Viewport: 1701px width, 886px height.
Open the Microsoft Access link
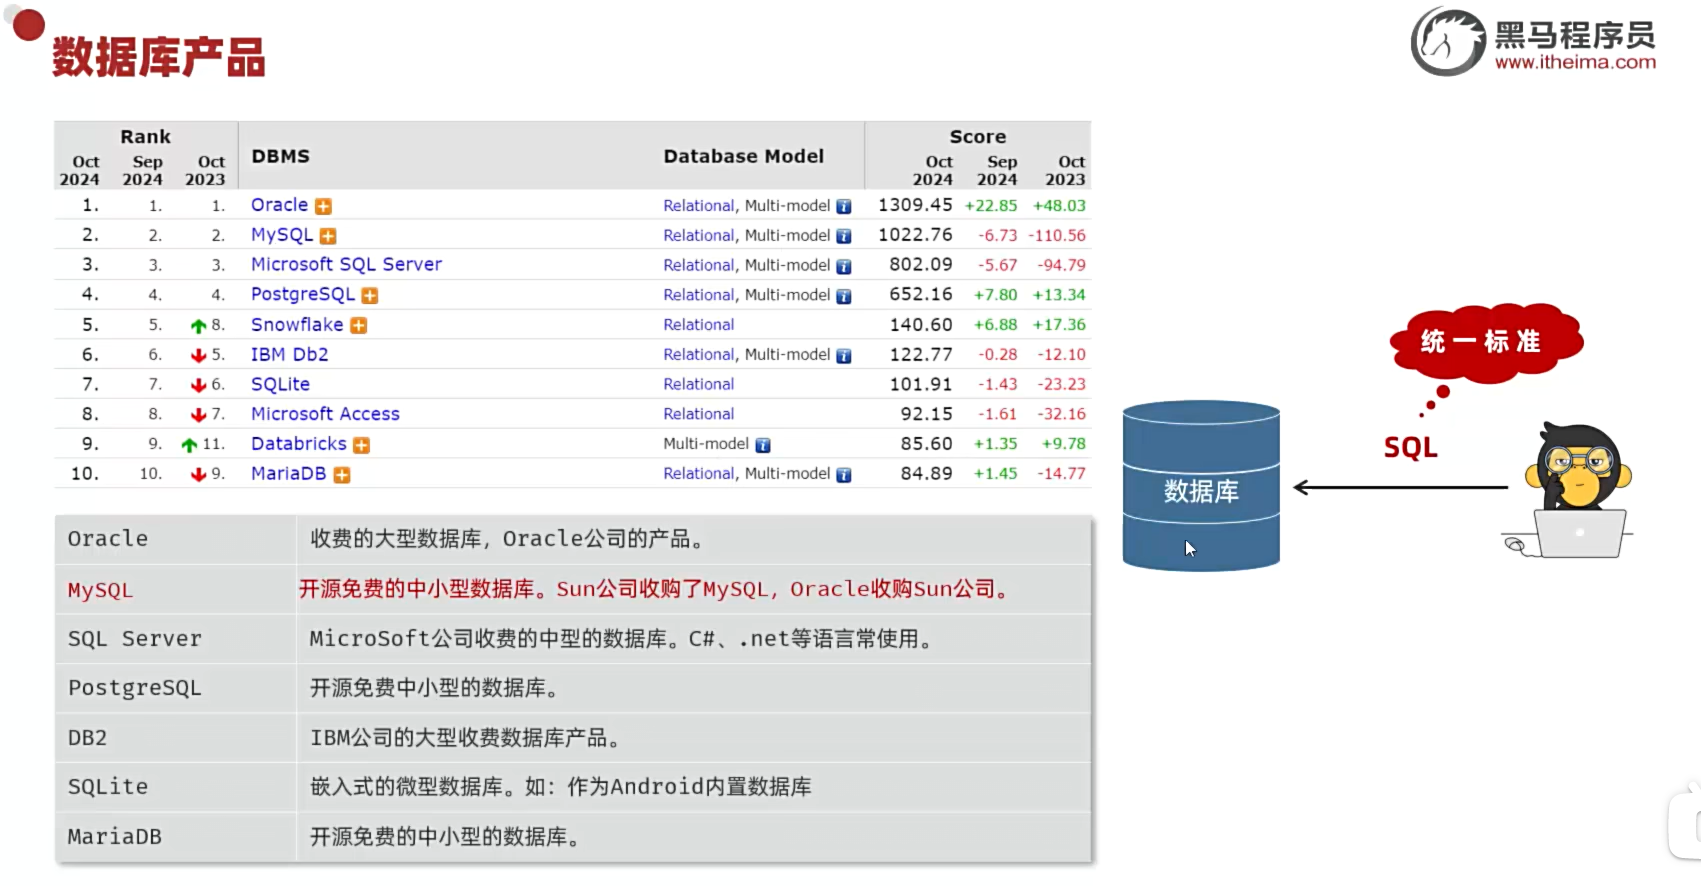[325, 414]
